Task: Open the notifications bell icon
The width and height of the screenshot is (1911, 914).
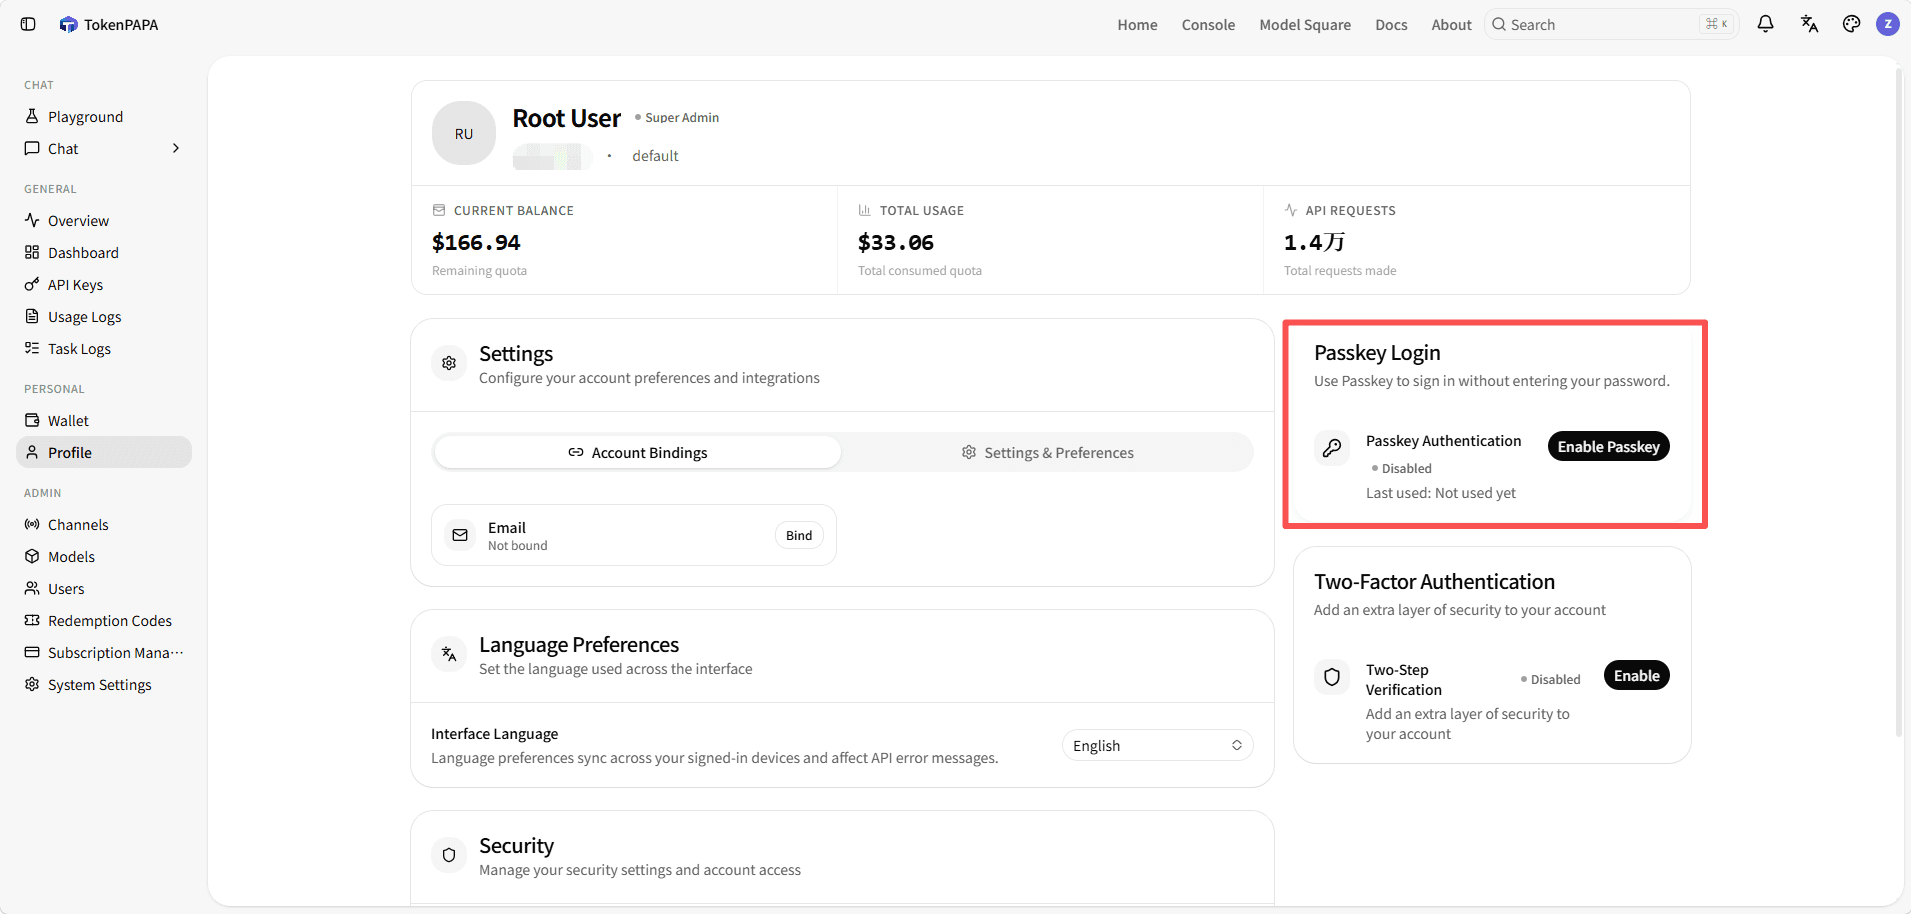Action: [1765, 24]
